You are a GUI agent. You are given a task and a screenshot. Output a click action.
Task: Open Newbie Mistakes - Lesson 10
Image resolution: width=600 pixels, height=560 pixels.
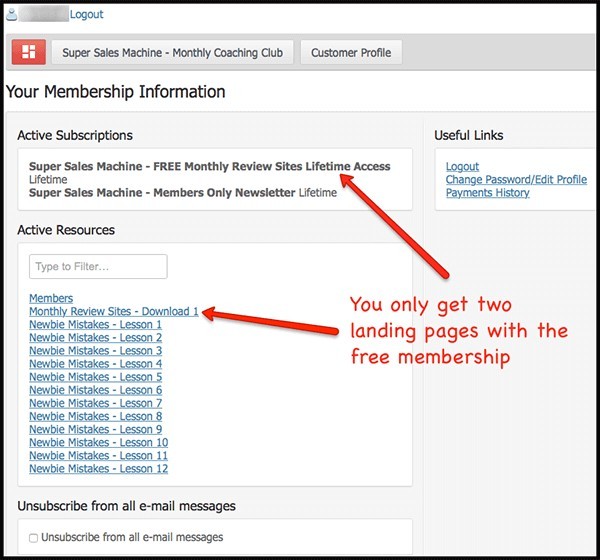99,442
